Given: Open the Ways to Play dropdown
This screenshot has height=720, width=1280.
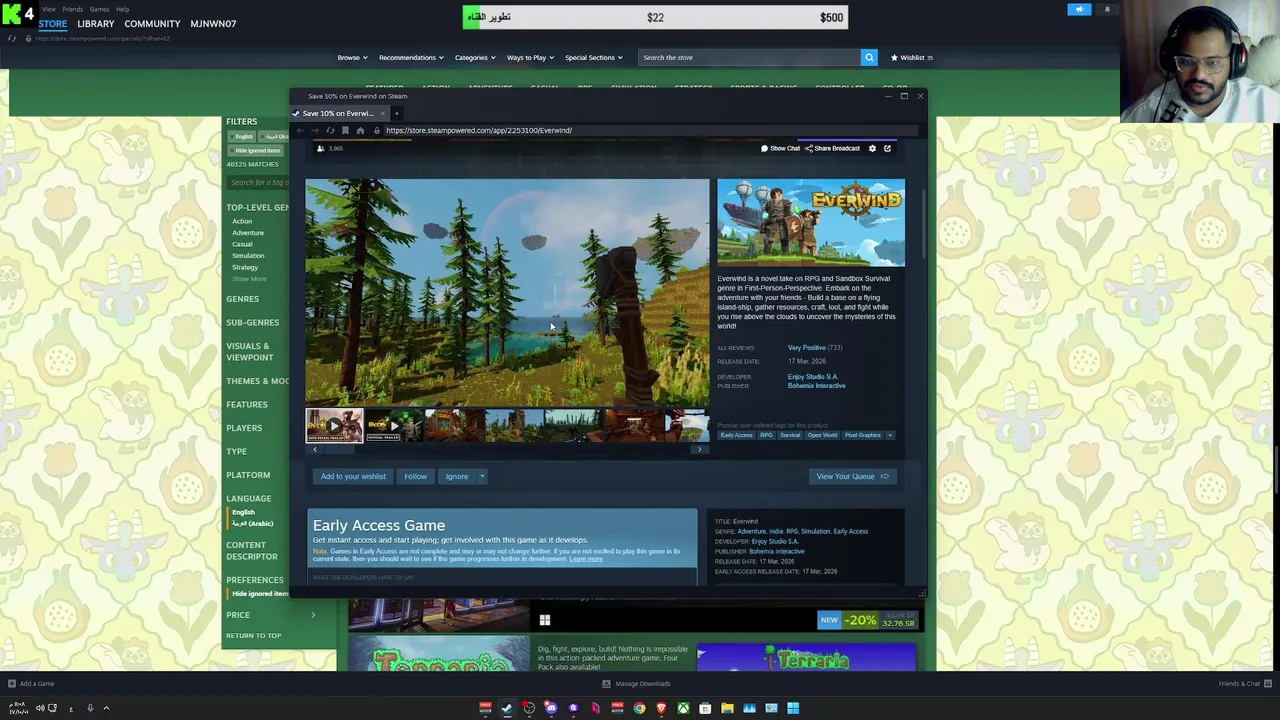Looking at the screenshot, I should [530, 57].
